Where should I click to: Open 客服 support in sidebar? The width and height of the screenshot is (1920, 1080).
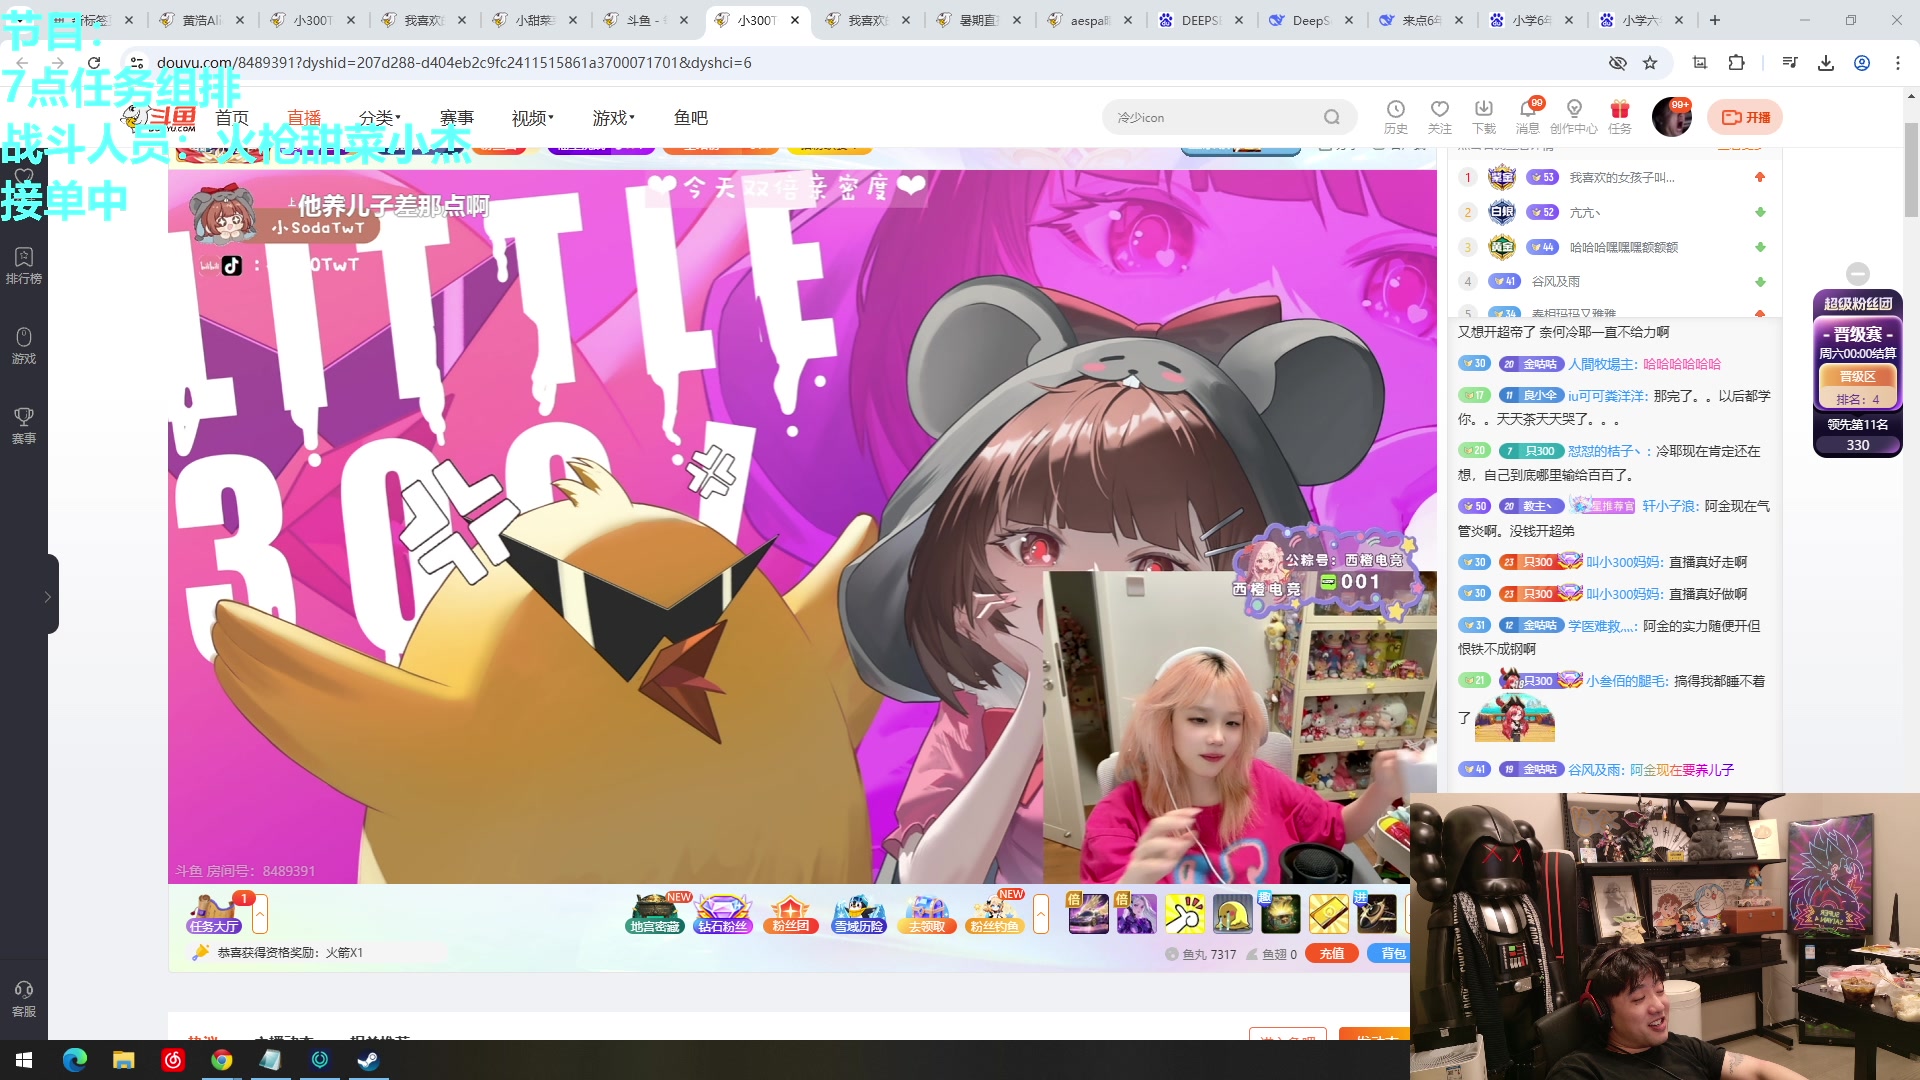24,998
